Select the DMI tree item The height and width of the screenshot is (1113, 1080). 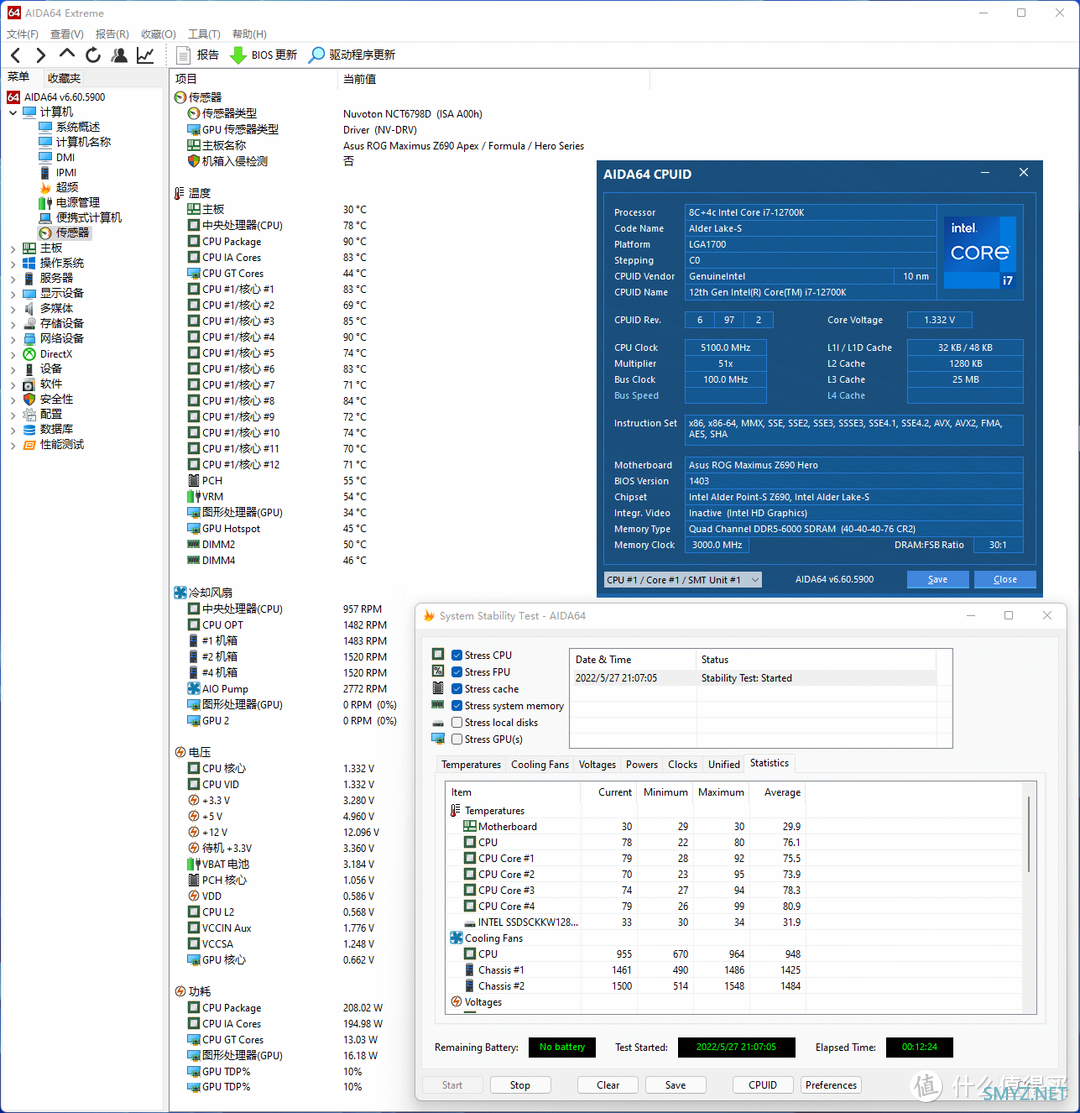(x=65, y=157)
